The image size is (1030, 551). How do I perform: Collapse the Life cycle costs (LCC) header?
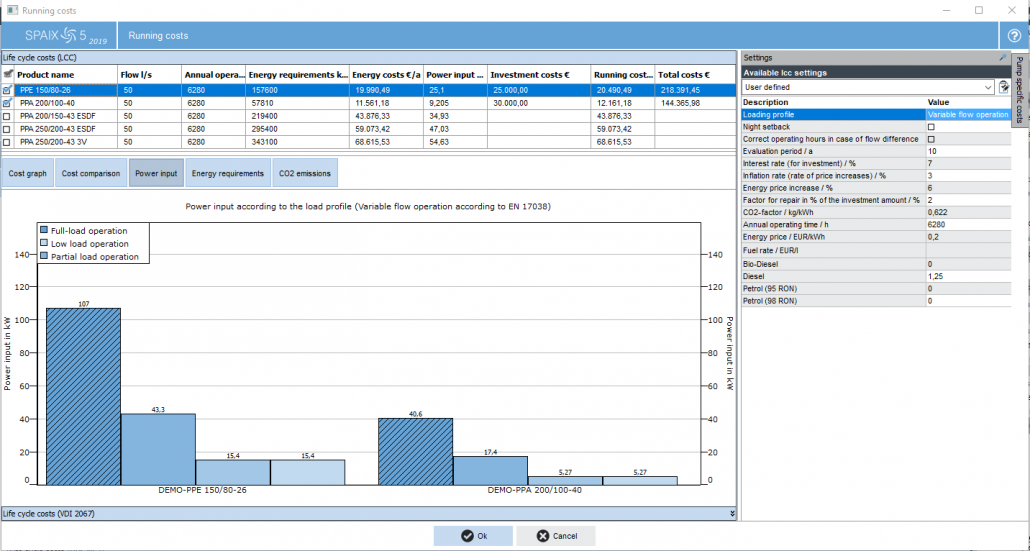[369, 58]
